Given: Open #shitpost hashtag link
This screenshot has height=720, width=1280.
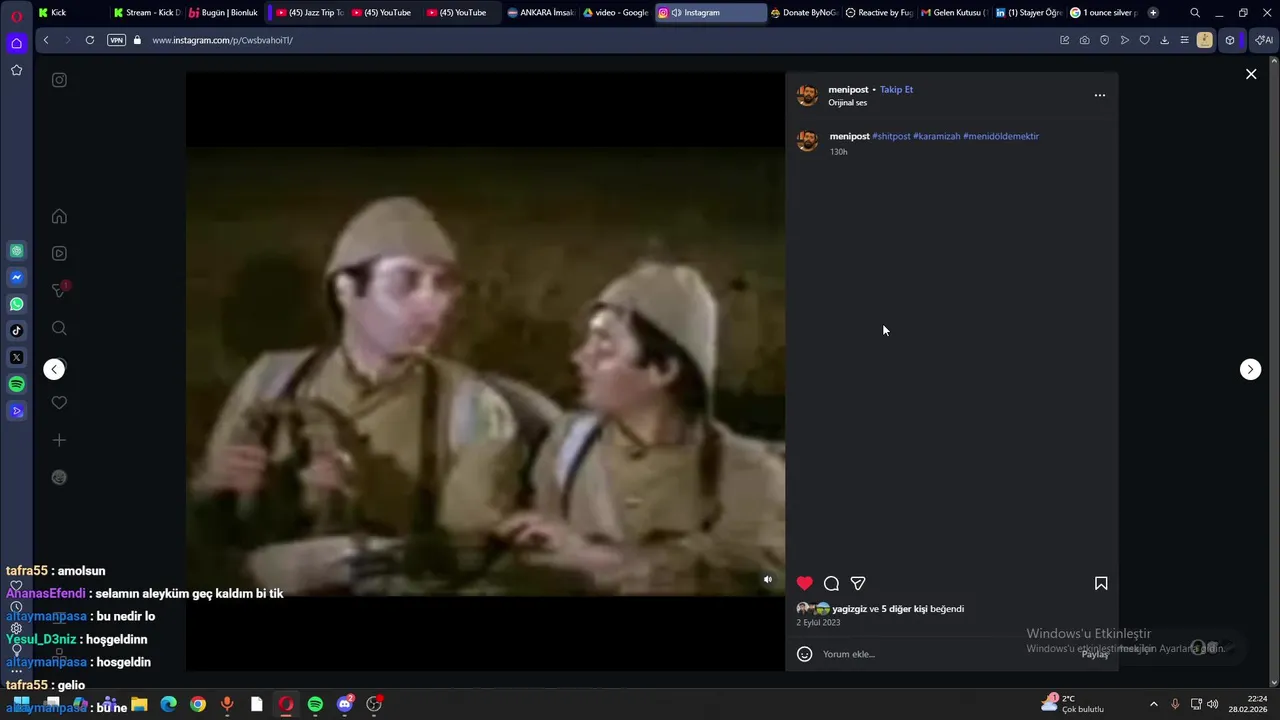Looking at the screenshot, I should pos(891,136).
